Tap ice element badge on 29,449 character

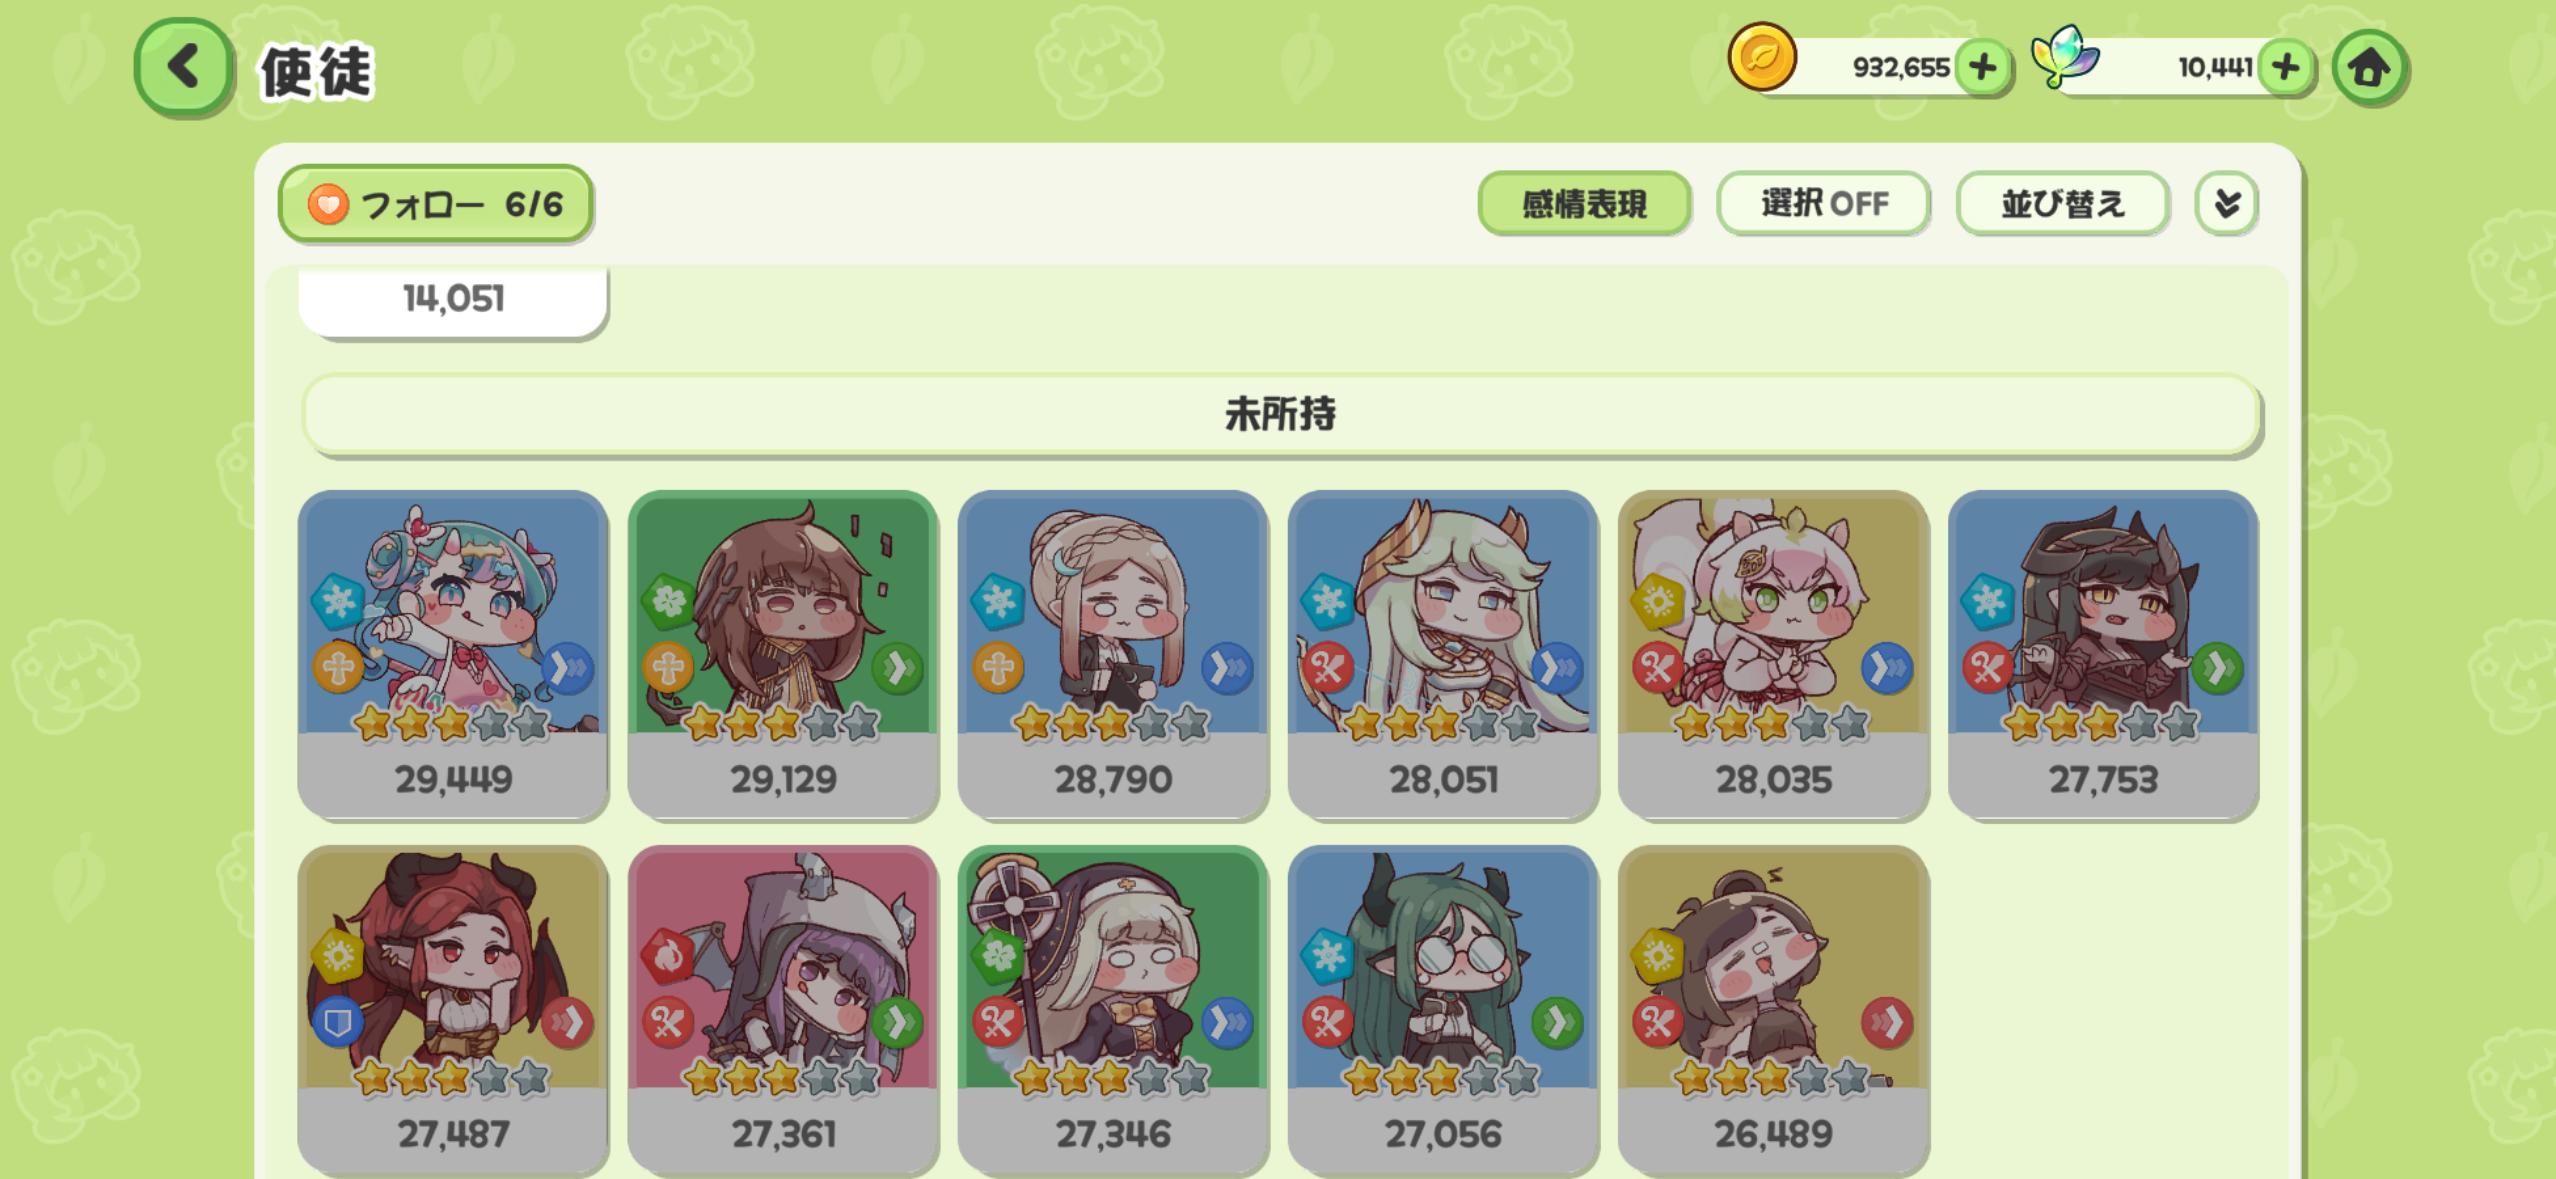pos(337,601)
